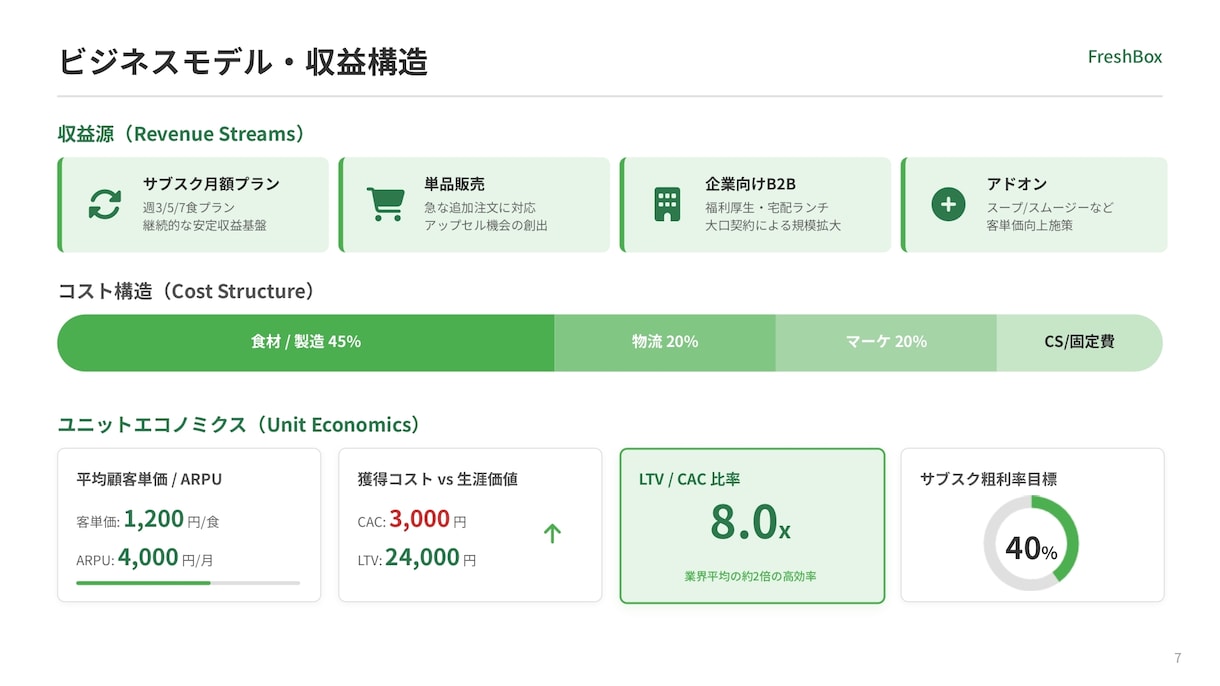Screen dimensions: 1220x686
Task: Select the 食材 / 製造 45% cost segment
Action: point(306,342)
